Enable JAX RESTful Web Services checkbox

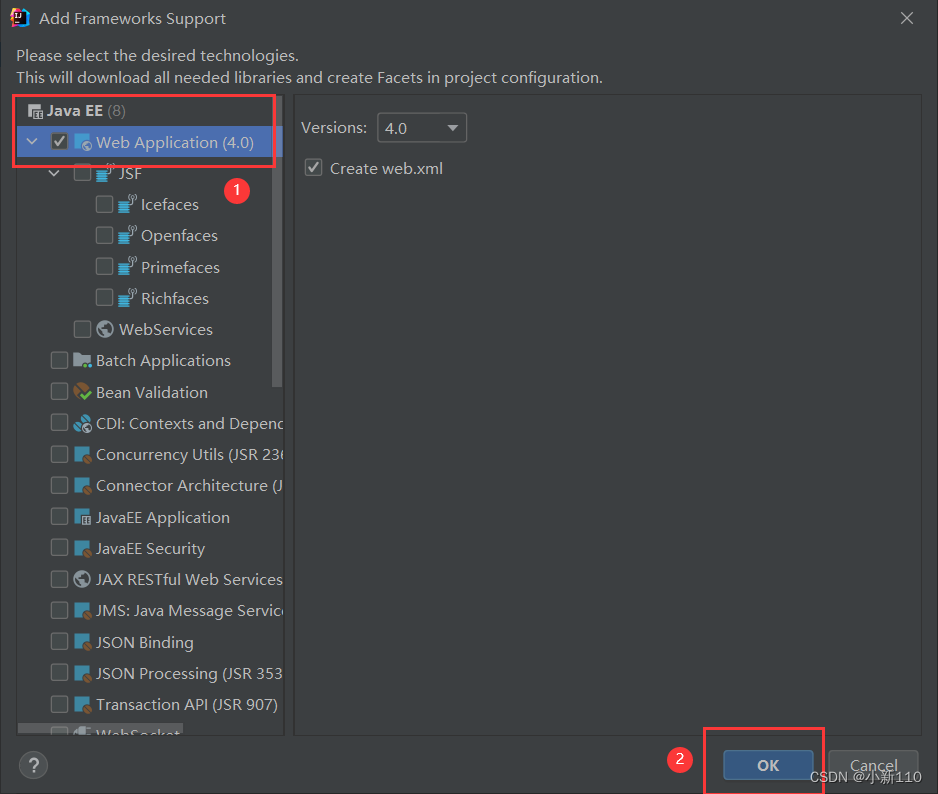pos(59,579)
